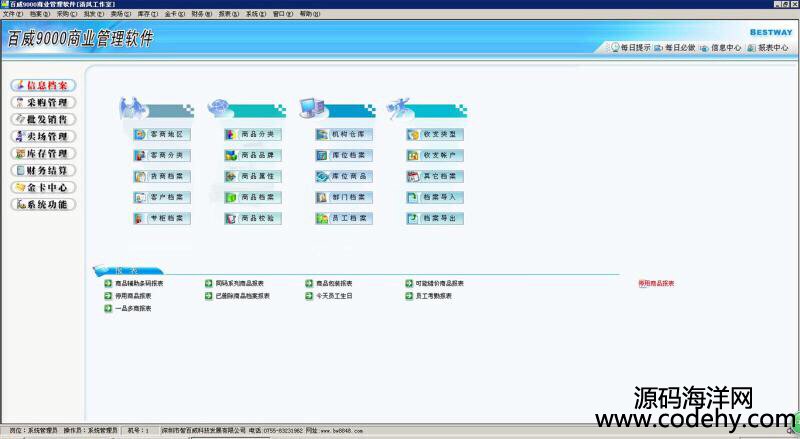Open the 专柜档案 tile
800x439 pixels.
tap(162, 218)
